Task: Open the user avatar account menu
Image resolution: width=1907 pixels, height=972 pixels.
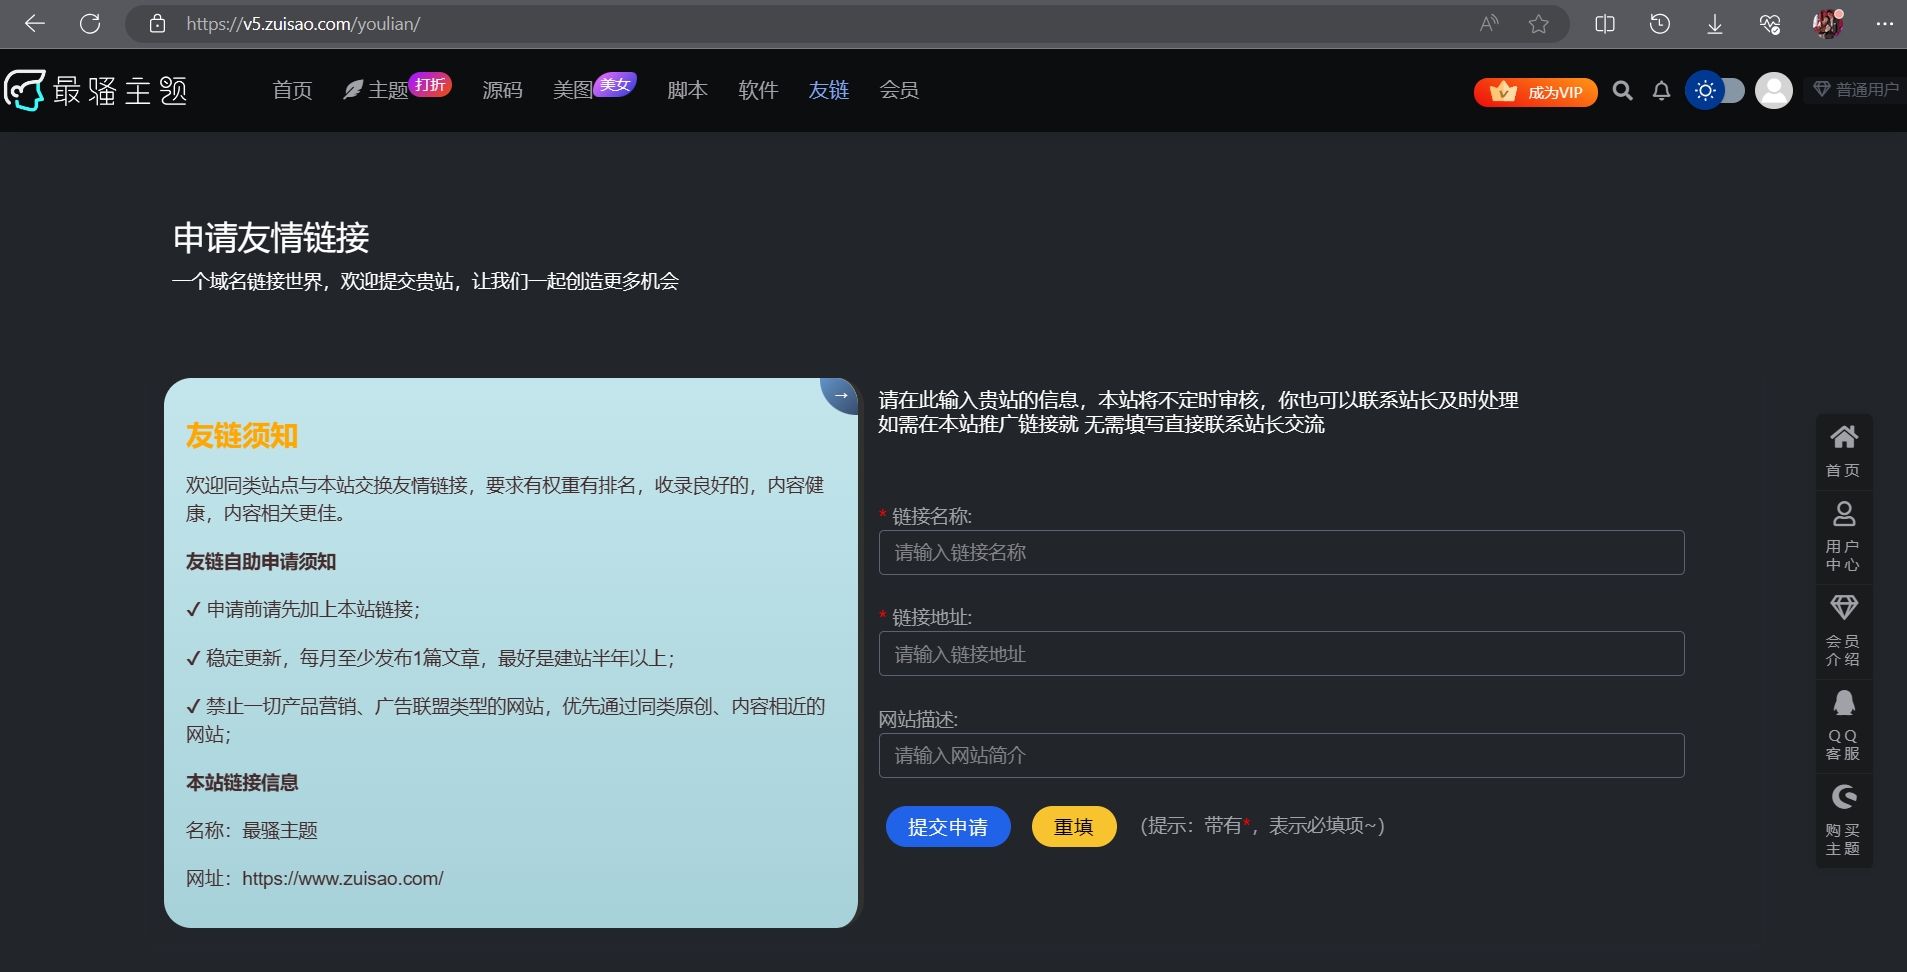Action: 1772,90
